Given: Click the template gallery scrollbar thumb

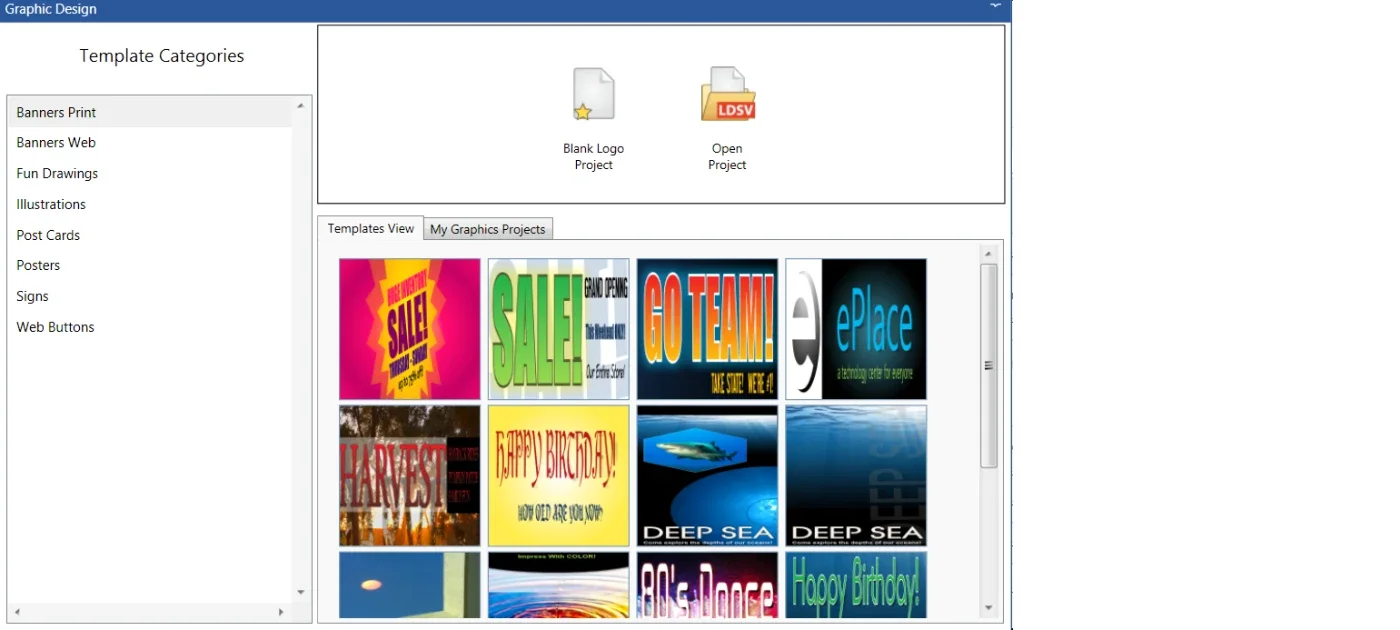Looking at the screenshot, I should tap(989, 366).
